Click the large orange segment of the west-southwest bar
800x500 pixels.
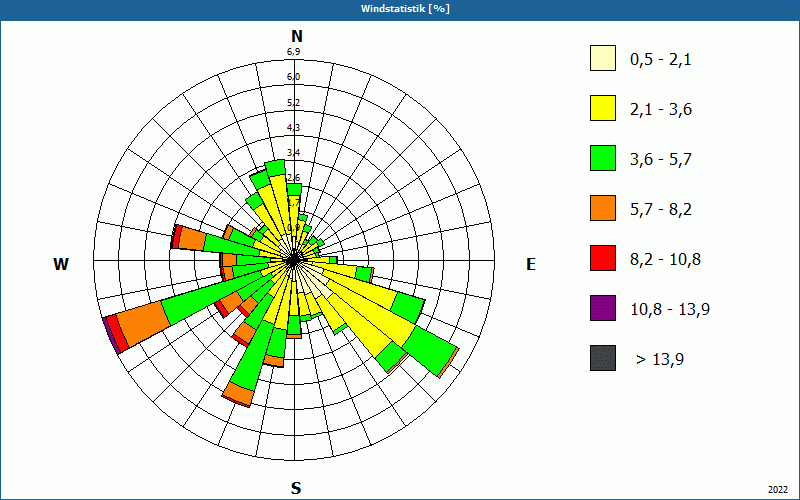pos(144,324)
